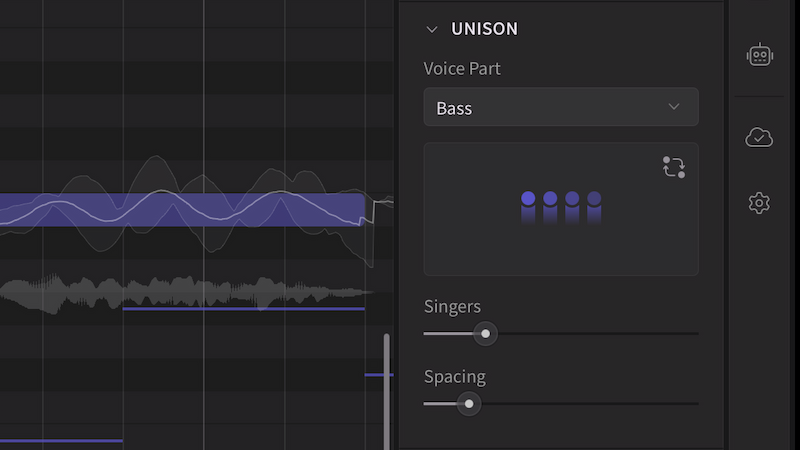Select the thin purple note at bottom left

coord(60,440)
